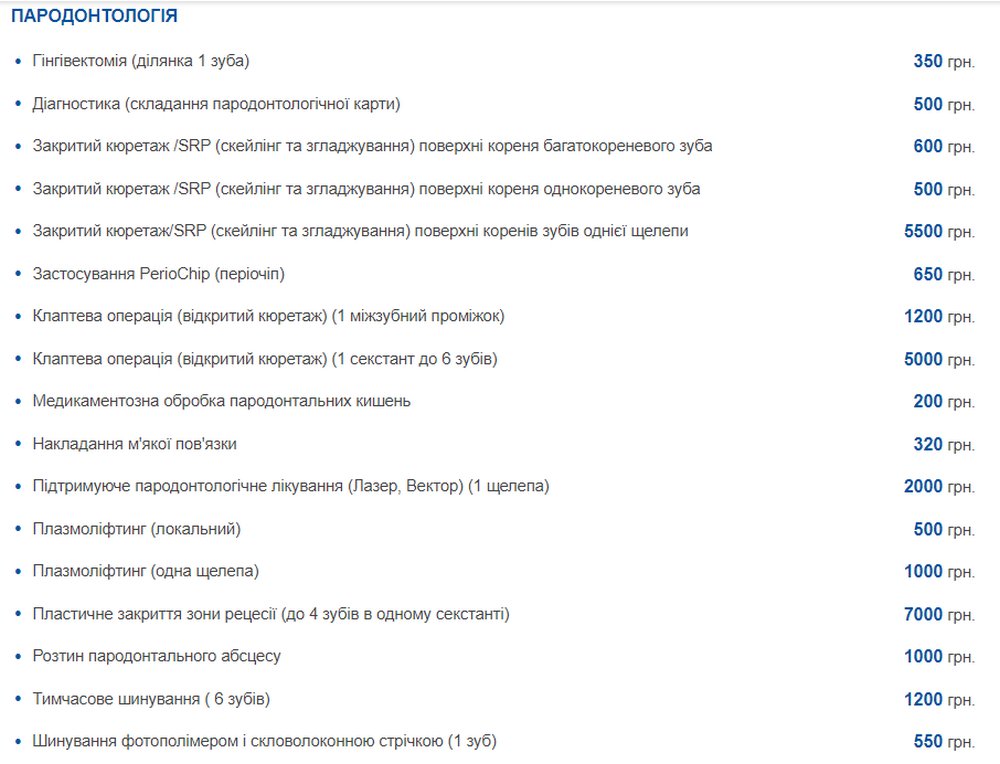Click the 5500 грн. price for однієї щелепи
1000x764 pixels.
[x=939, y=231]
